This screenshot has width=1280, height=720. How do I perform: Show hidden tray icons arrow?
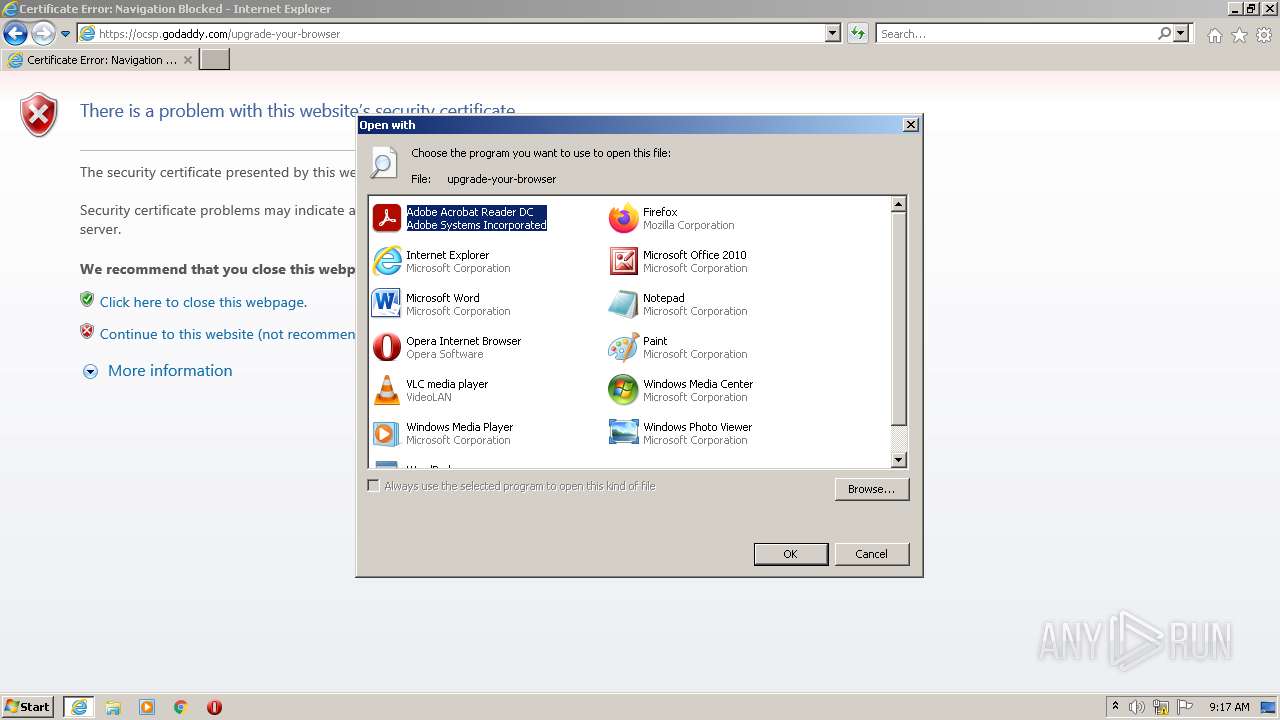(1115, 707)
